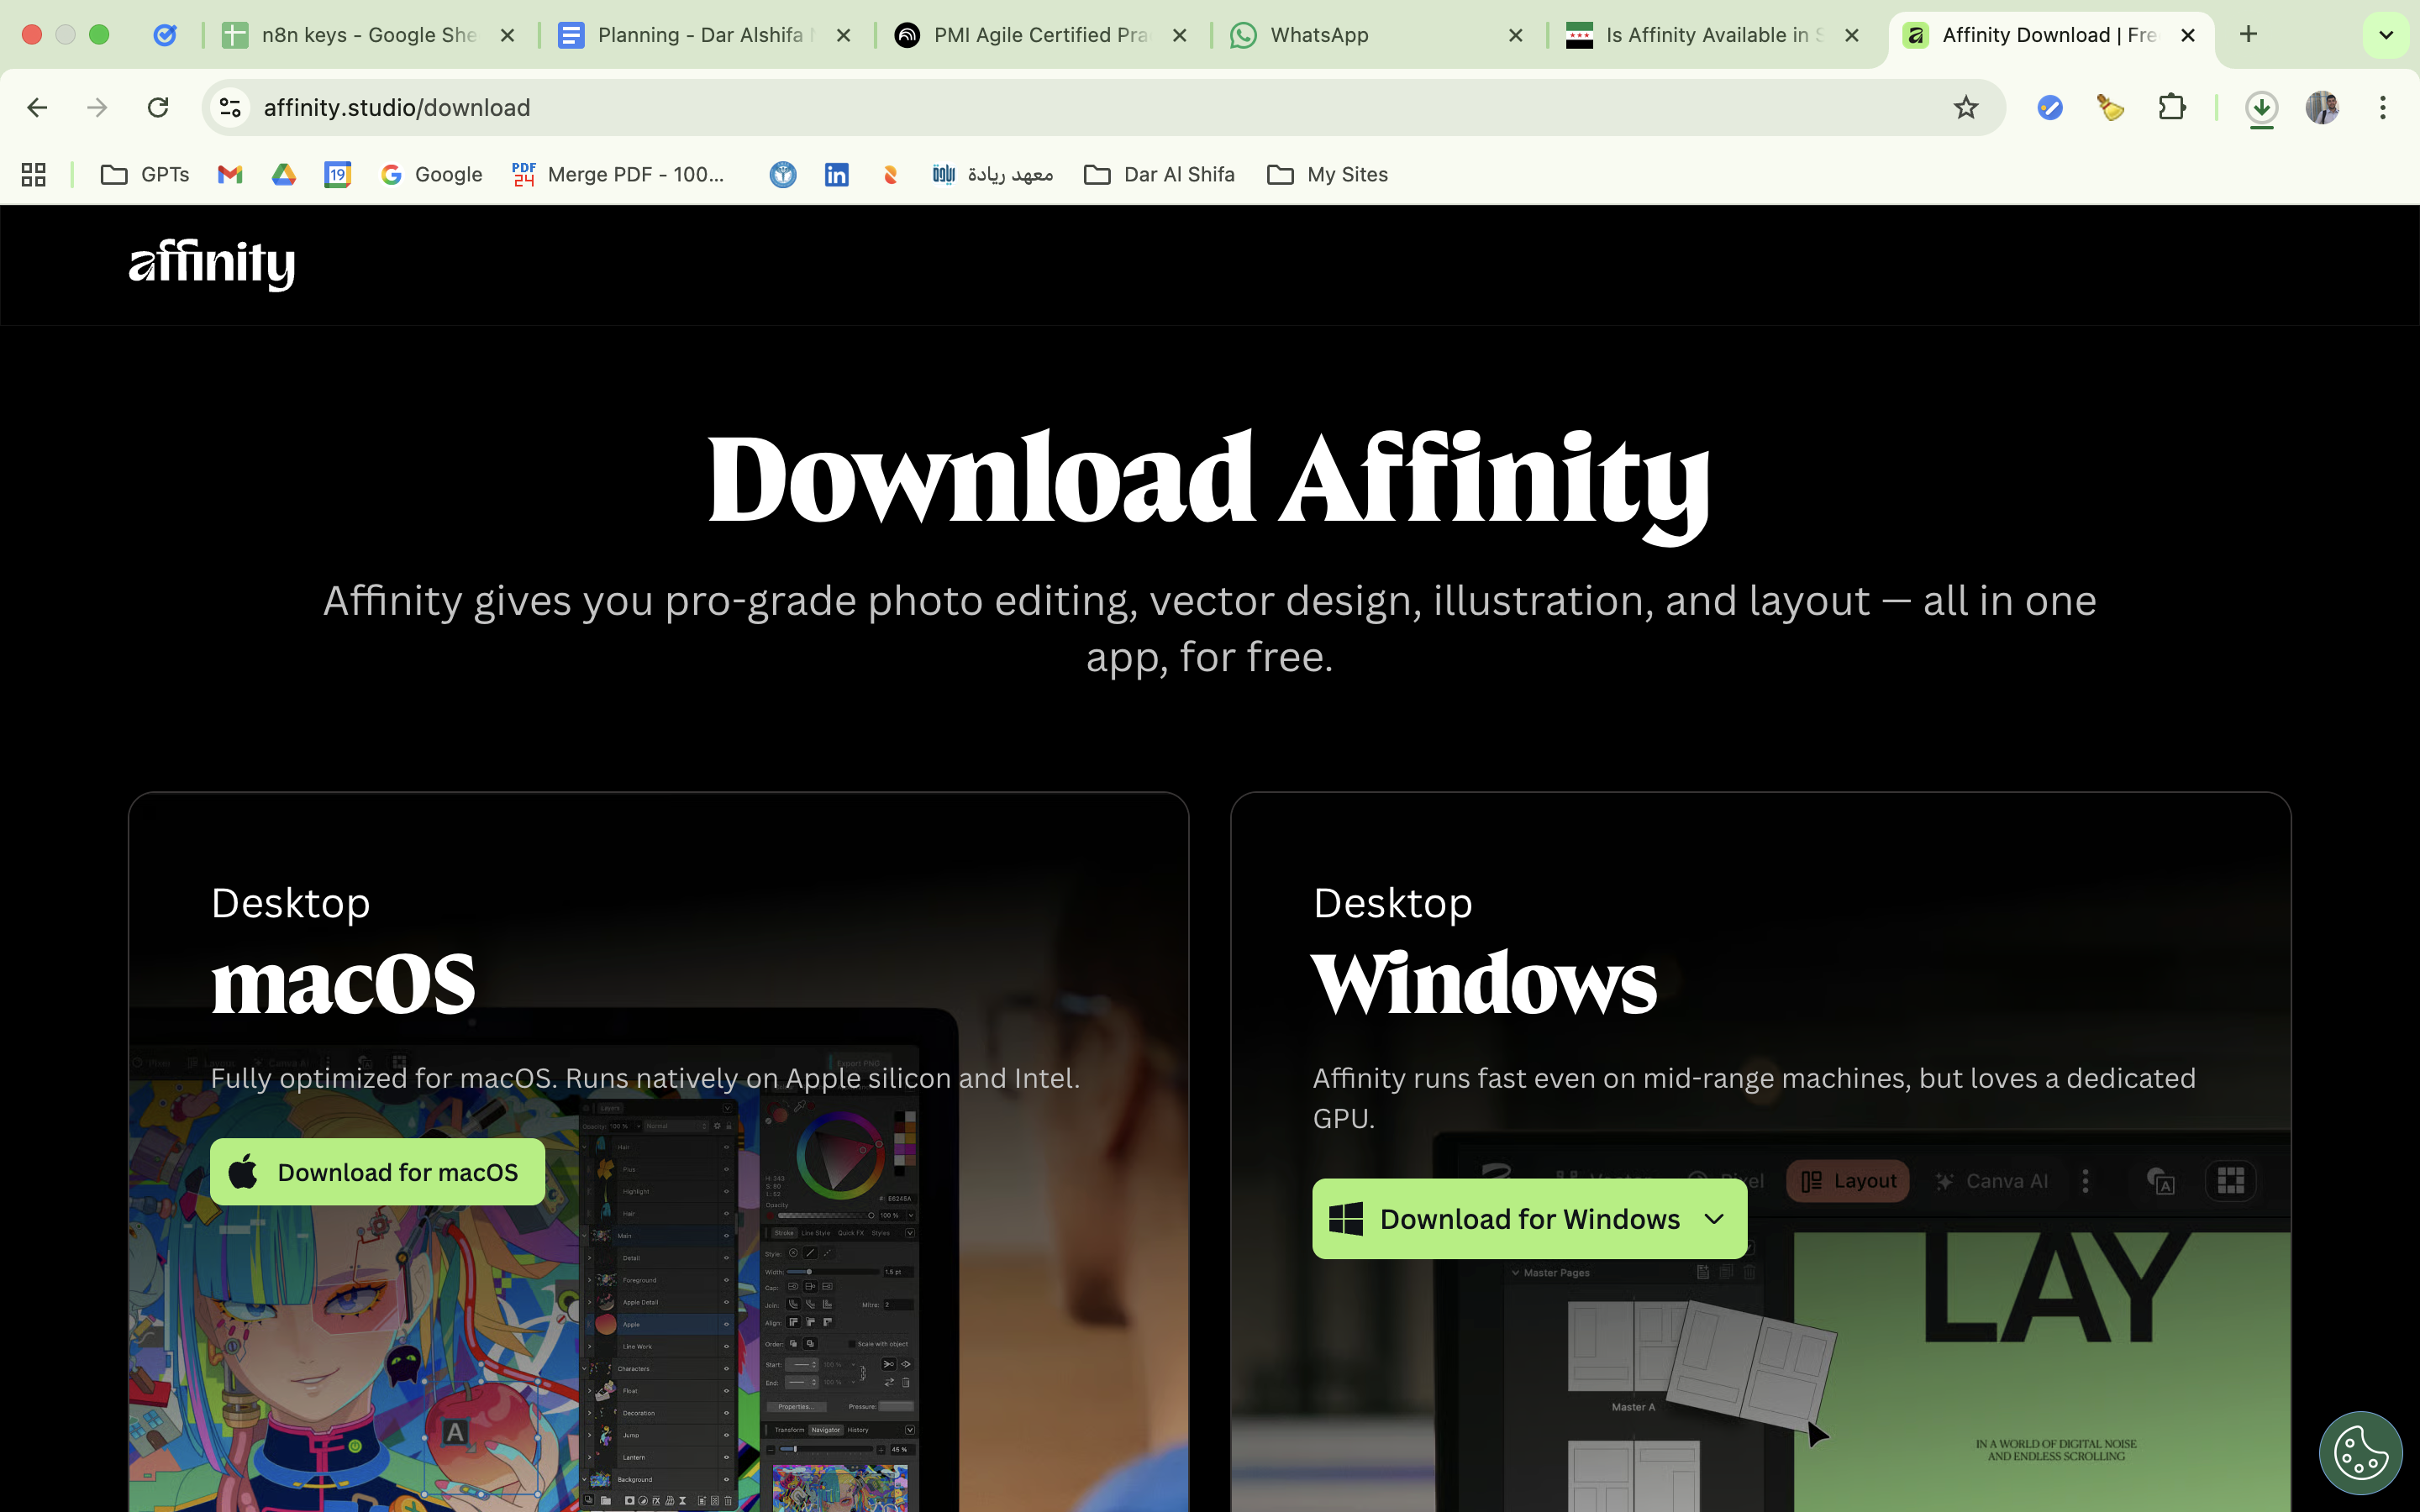Click the Affinity logo in header
Screen dimensions: 2420x1512
(212, 264)
